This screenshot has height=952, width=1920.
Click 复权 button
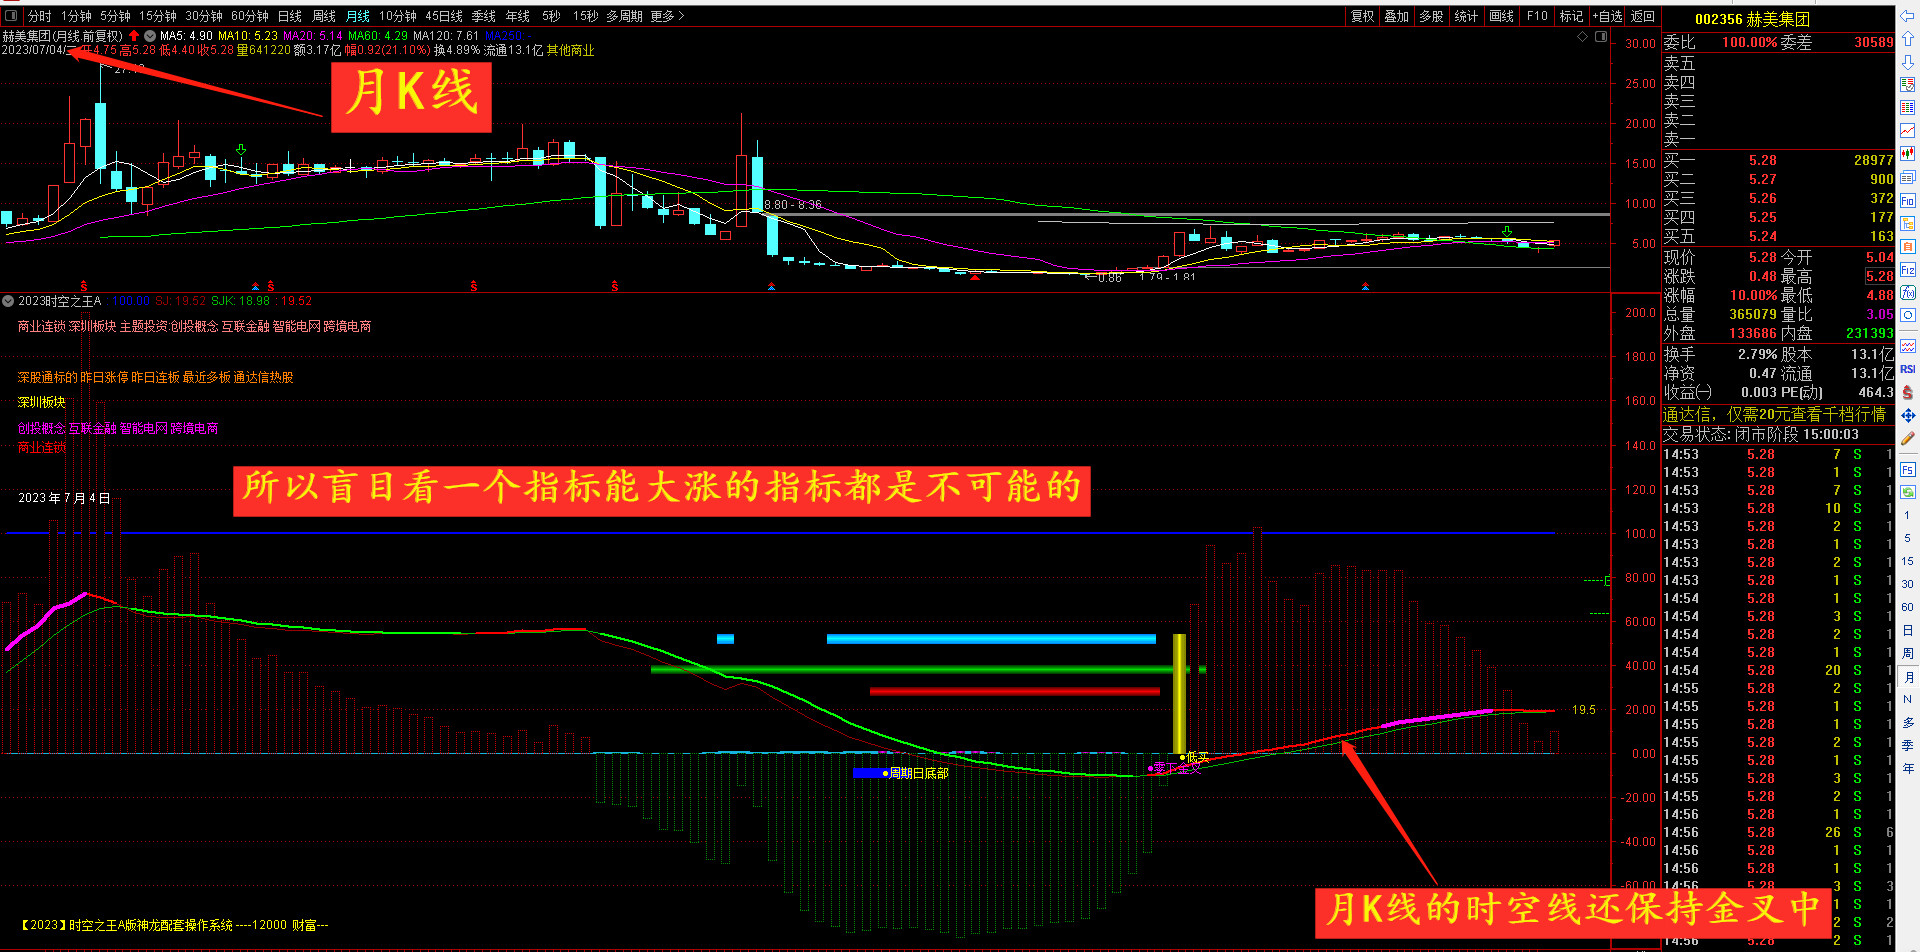coord(1363,16)
